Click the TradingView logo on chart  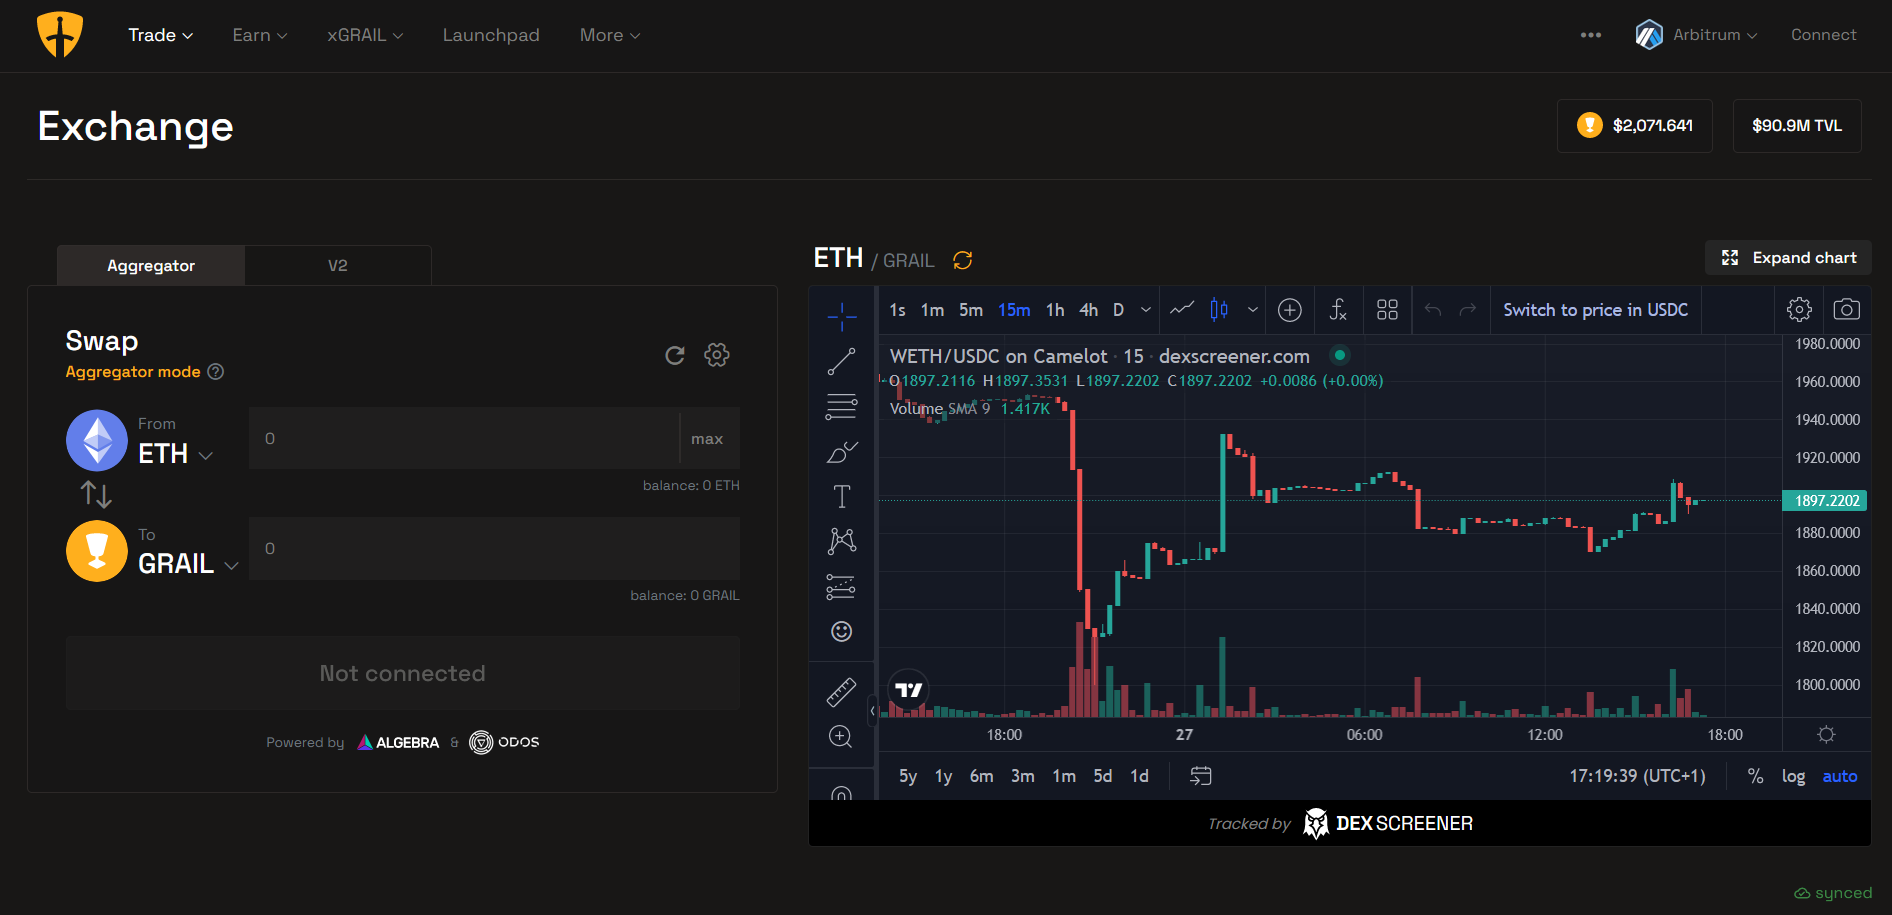point(908,690)
